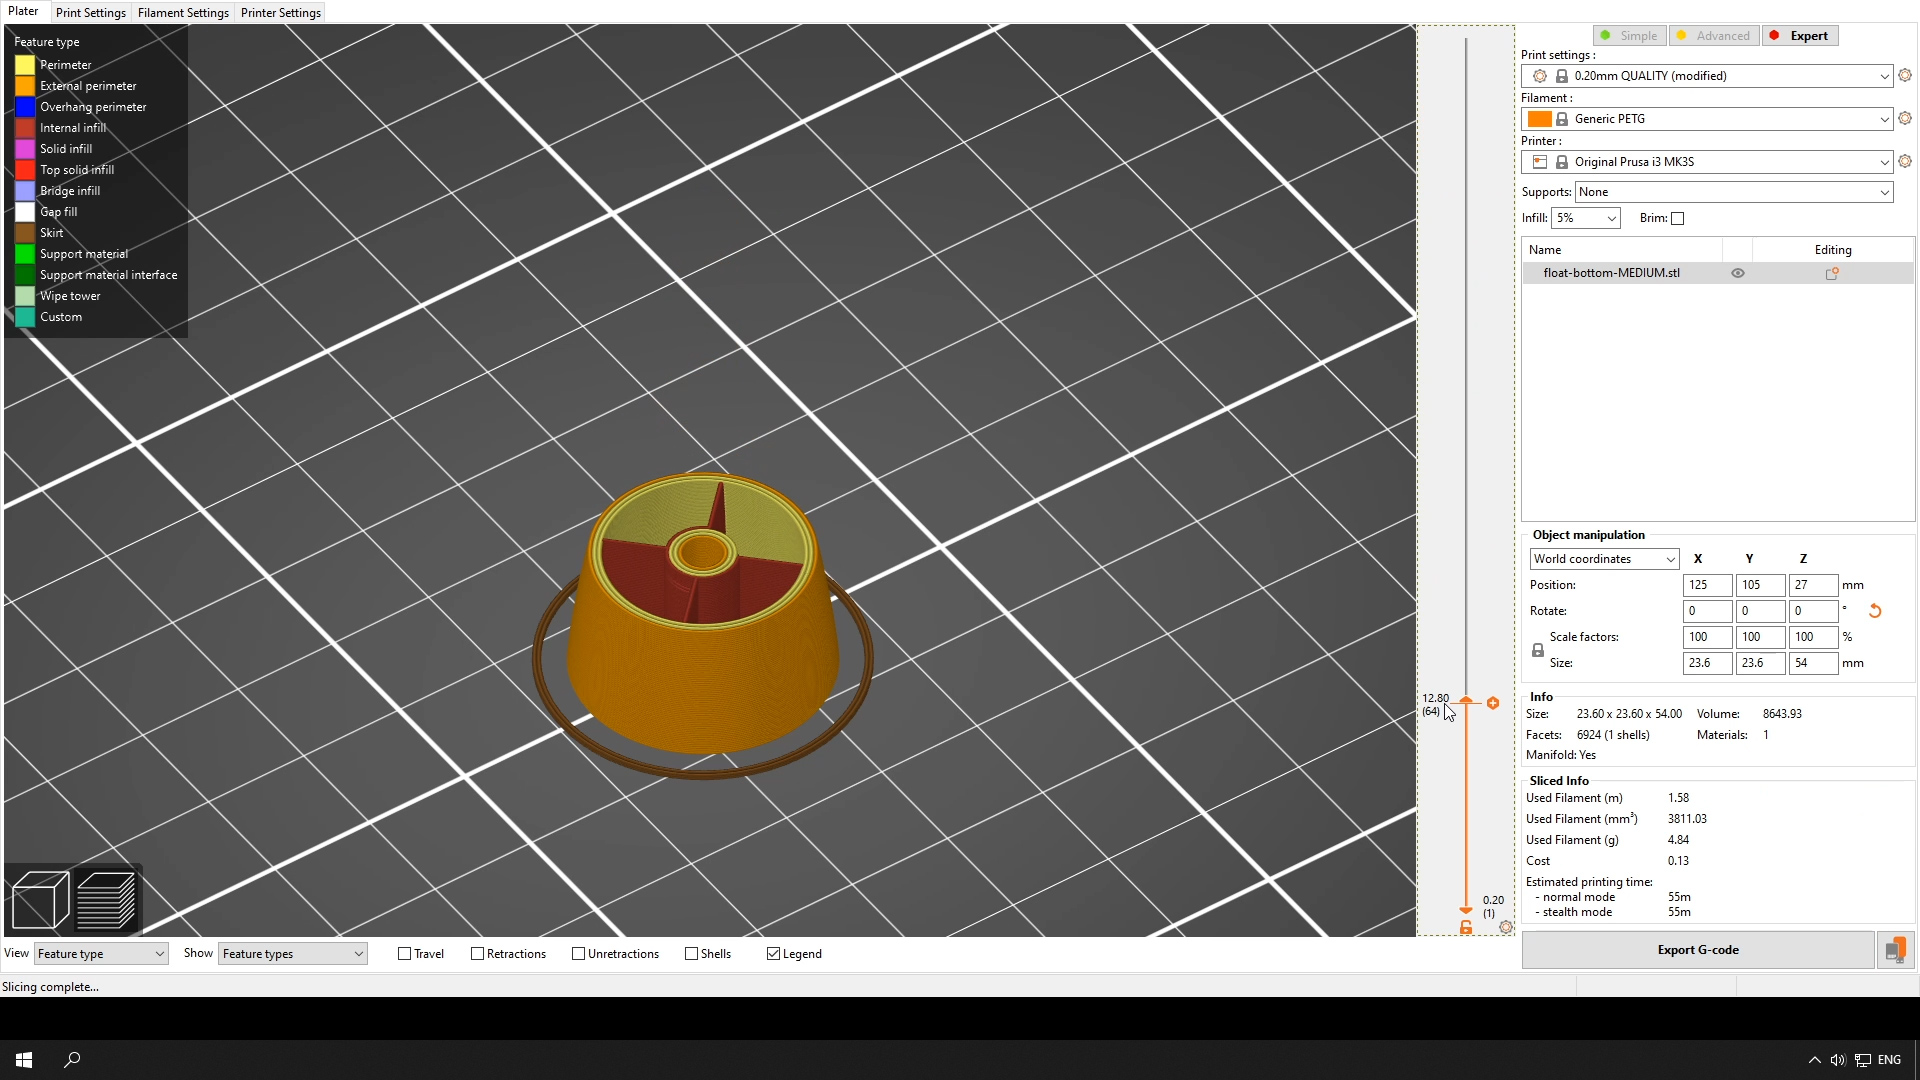Uncheck the Legend checkbox

(773, 954)
